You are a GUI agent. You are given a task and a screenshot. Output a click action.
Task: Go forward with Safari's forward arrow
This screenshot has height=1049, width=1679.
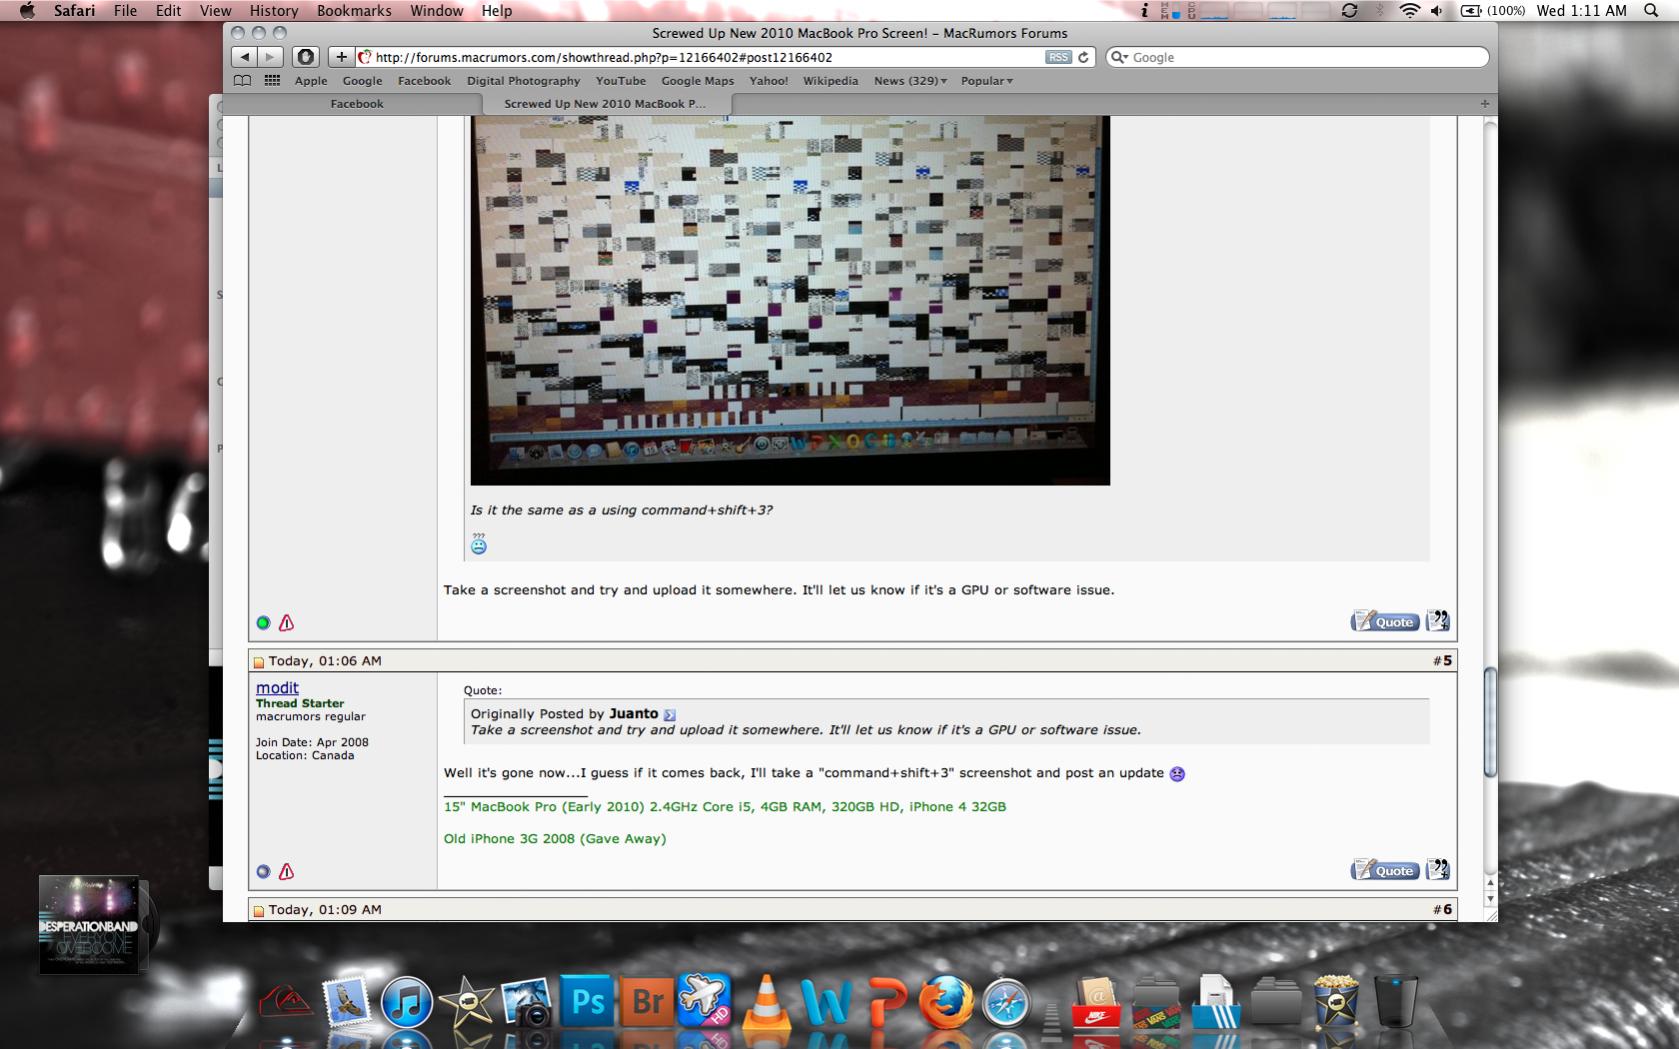click(x=269, y=57)
